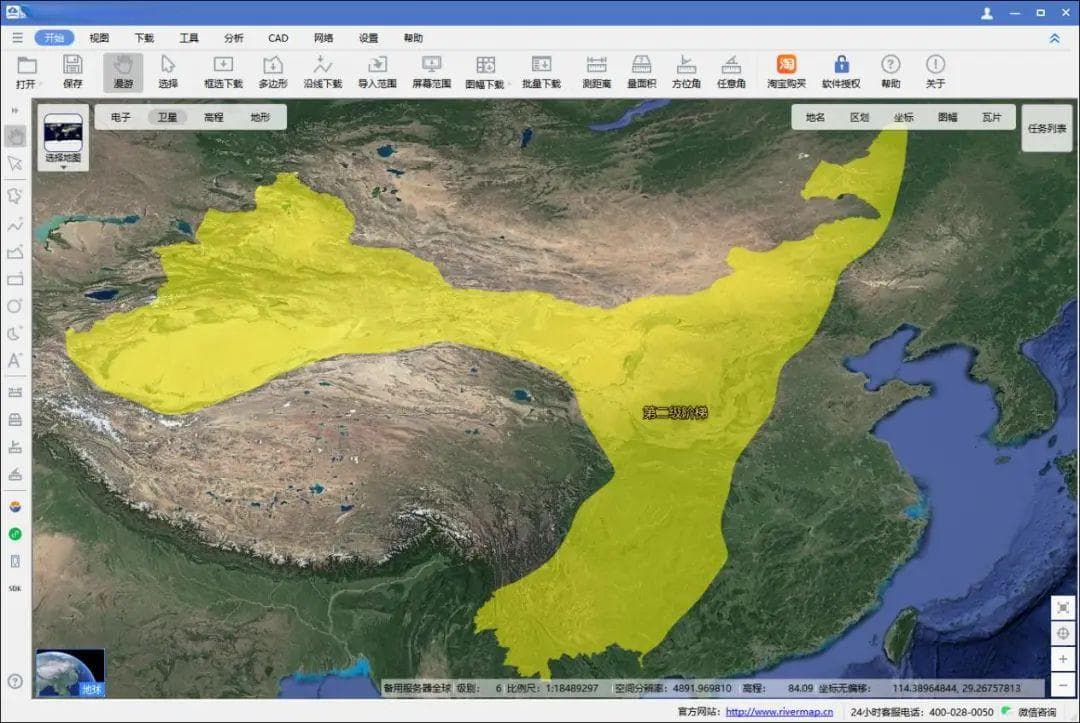Choose the draw rectangle tool in left sidebar

(x=15, y=280)
